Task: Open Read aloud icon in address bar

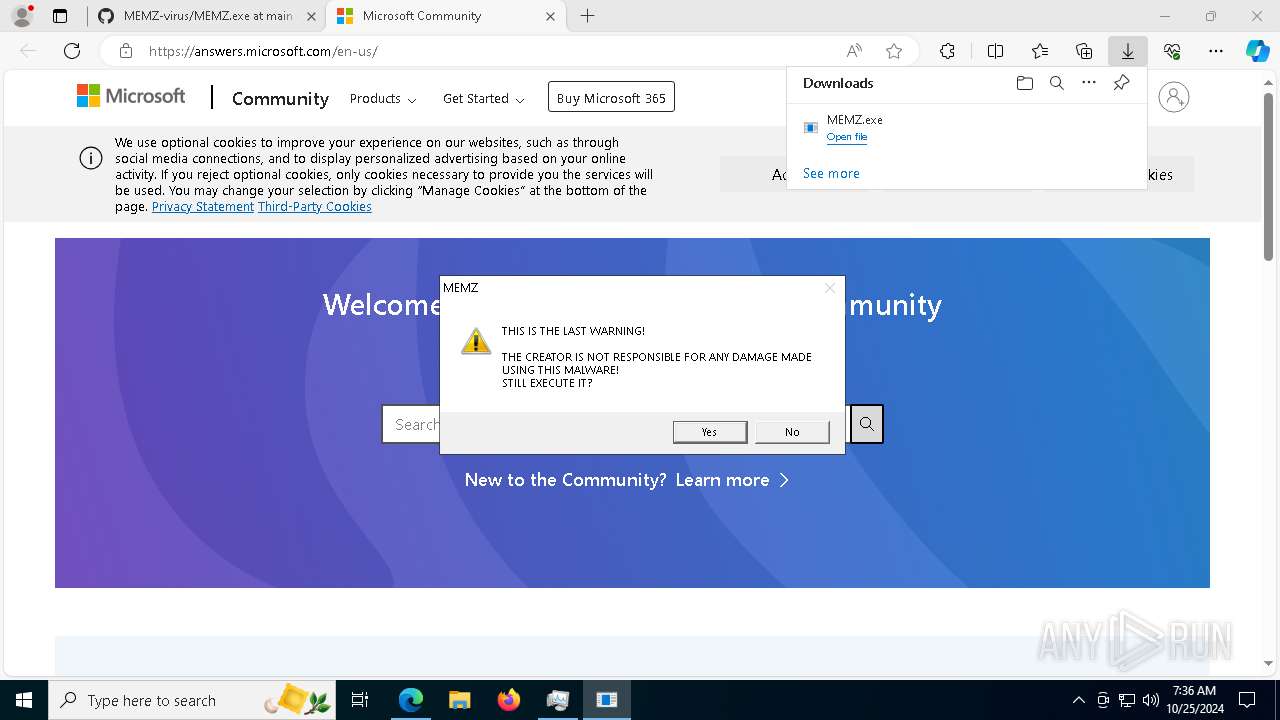Action: tap(854, 51)
